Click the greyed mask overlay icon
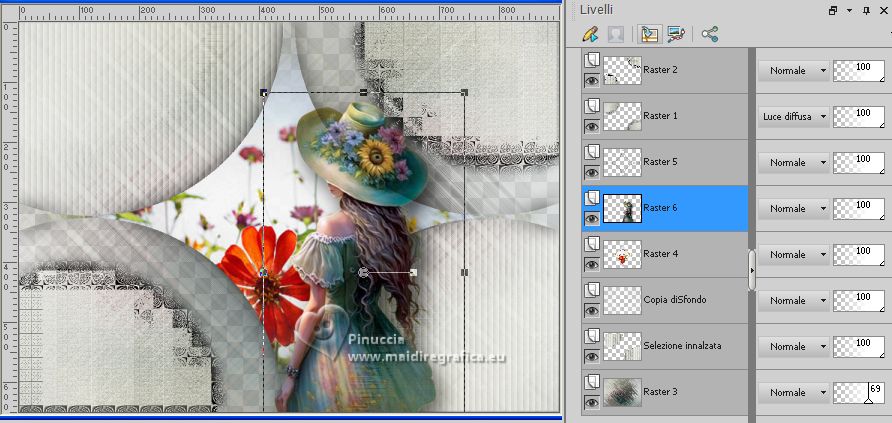 (616, 34)
